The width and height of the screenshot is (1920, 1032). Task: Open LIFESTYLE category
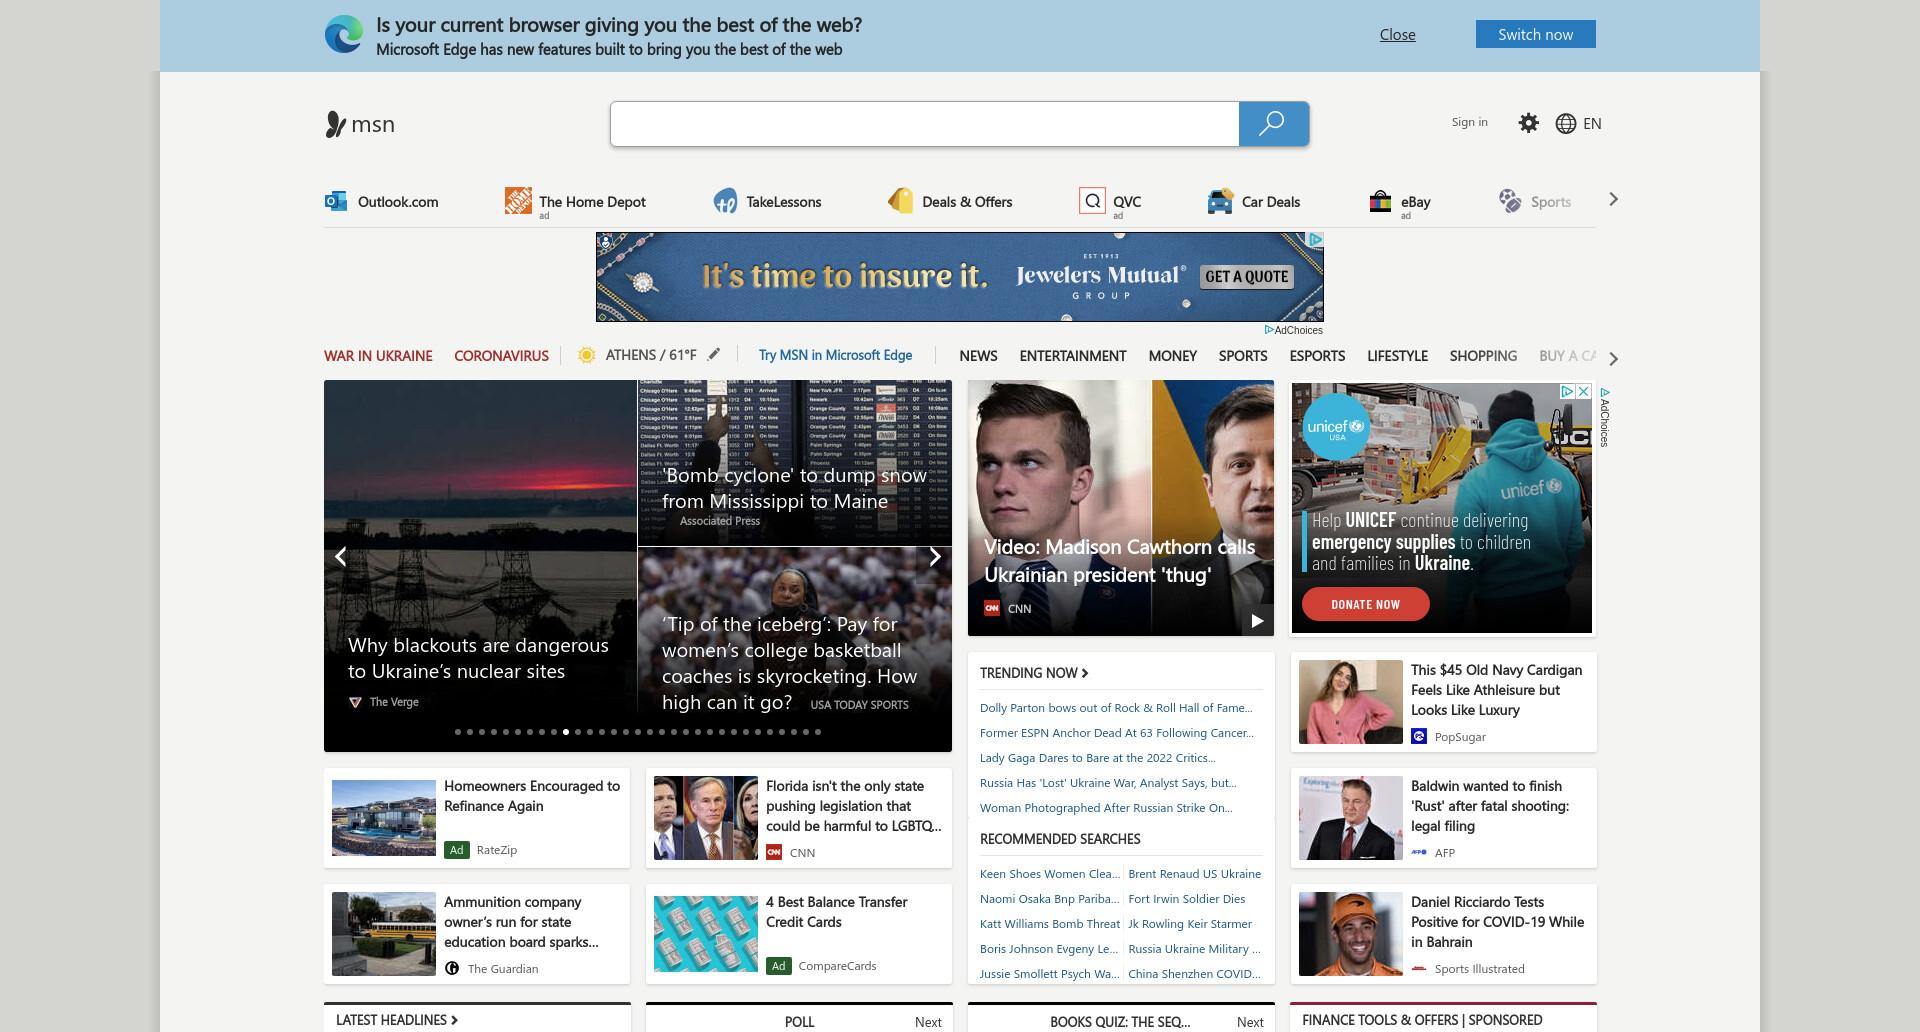point(1397,356)
